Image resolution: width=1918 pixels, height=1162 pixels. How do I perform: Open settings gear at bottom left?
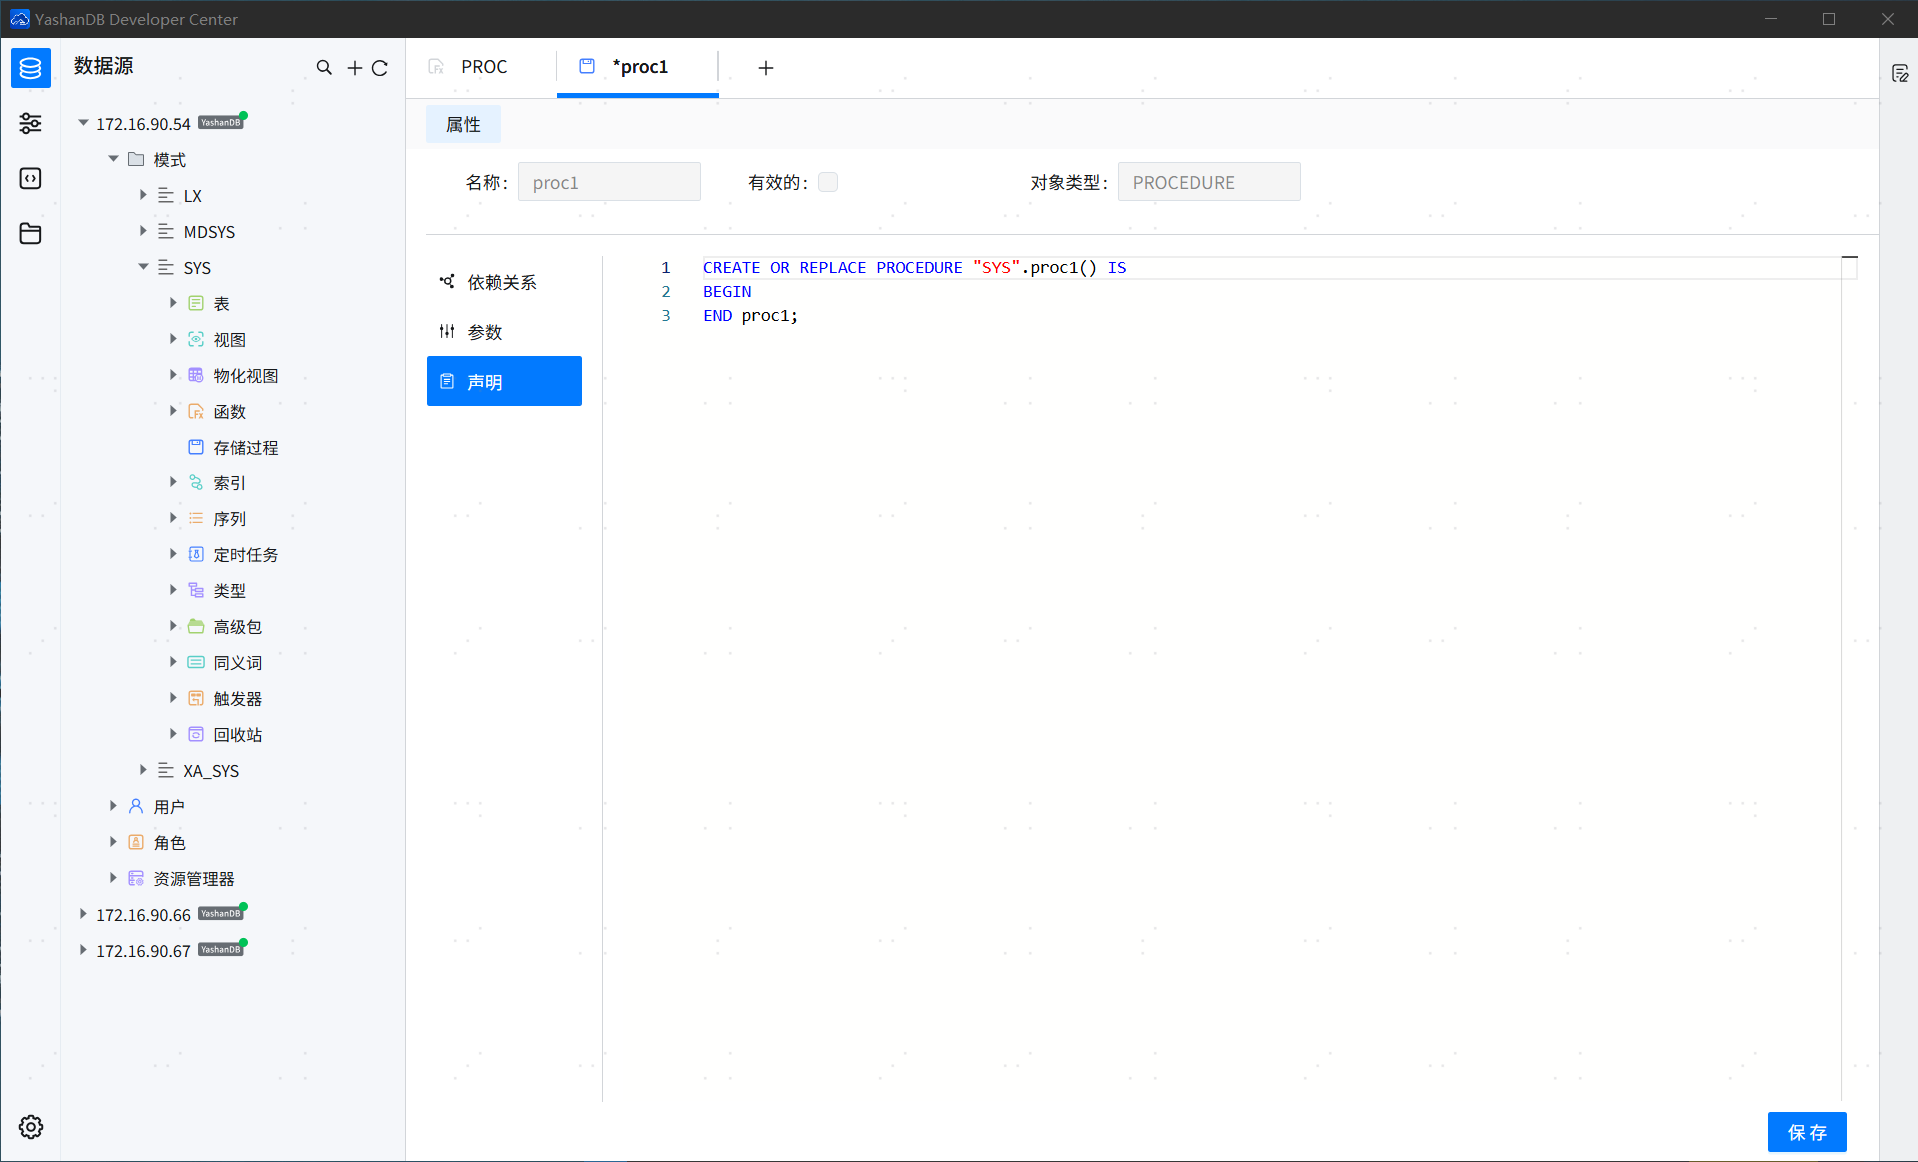(x=31, y=1127)
